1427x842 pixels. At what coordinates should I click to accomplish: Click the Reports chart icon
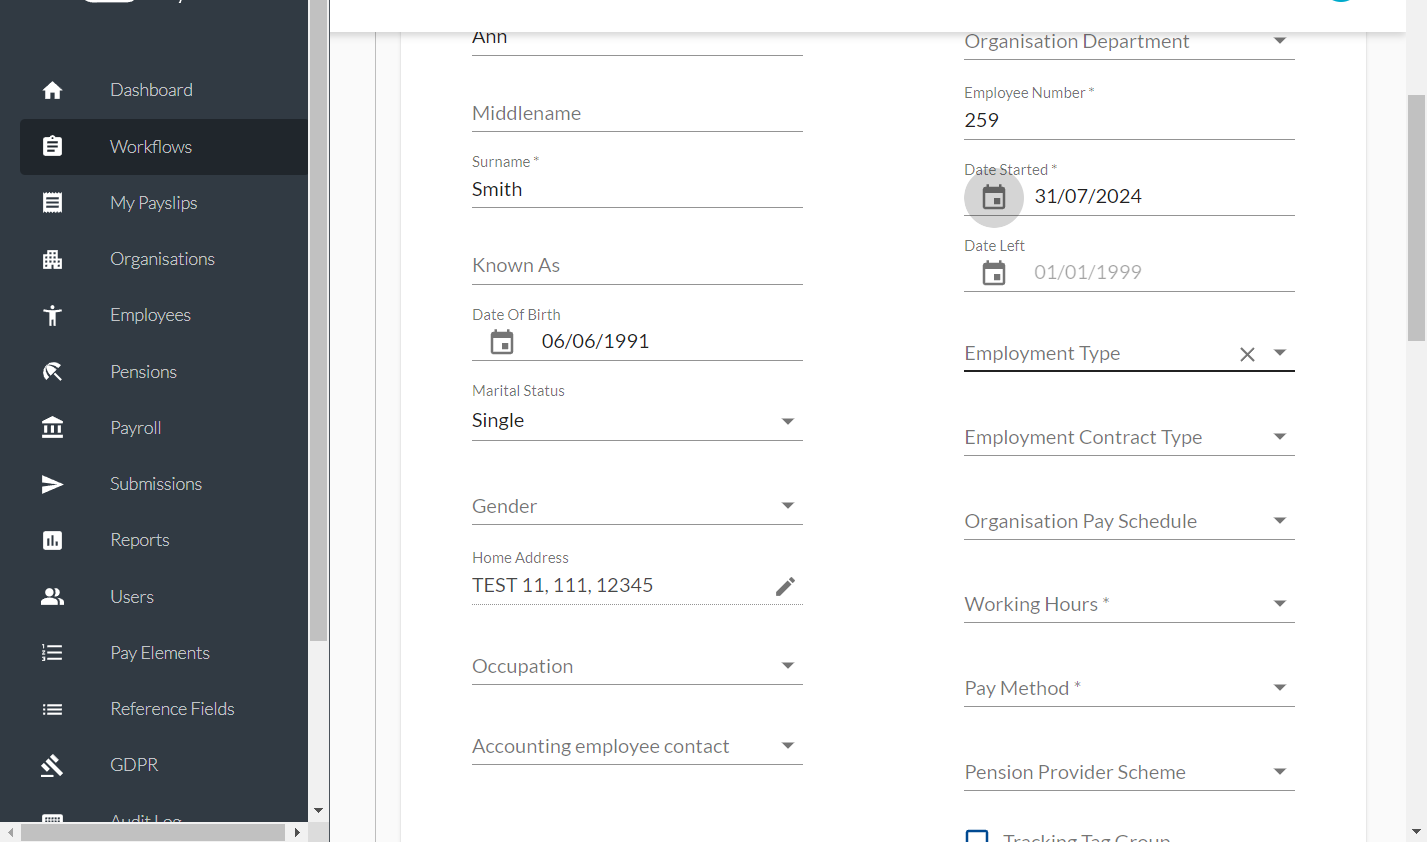pyautogui.click(x=53, y=540)
